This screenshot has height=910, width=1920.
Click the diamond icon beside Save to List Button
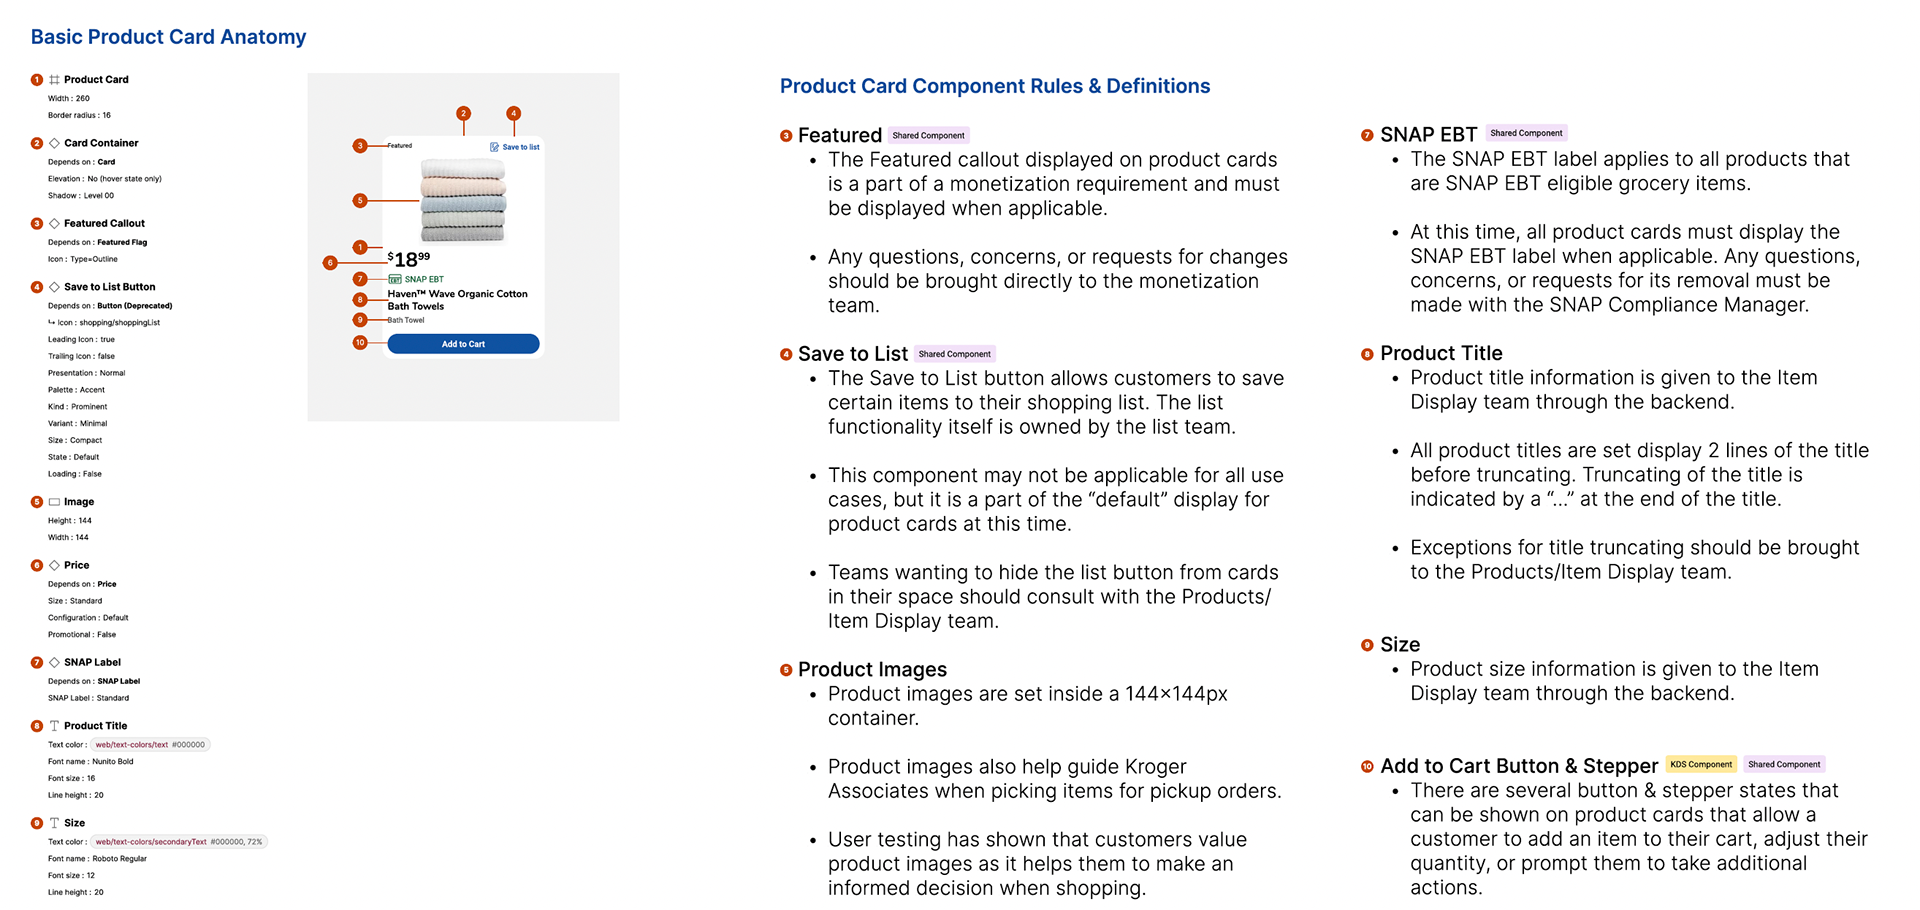54,287
